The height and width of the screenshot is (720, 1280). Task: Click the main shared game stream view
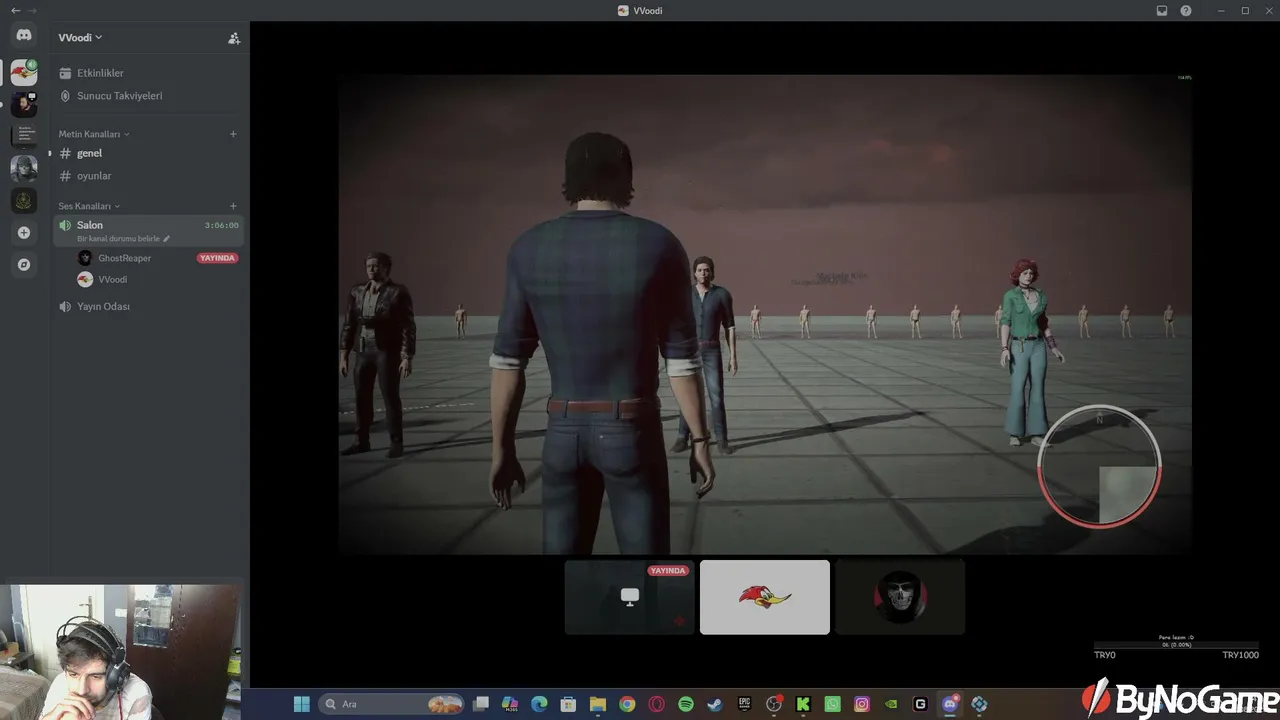tap(765, 314)
